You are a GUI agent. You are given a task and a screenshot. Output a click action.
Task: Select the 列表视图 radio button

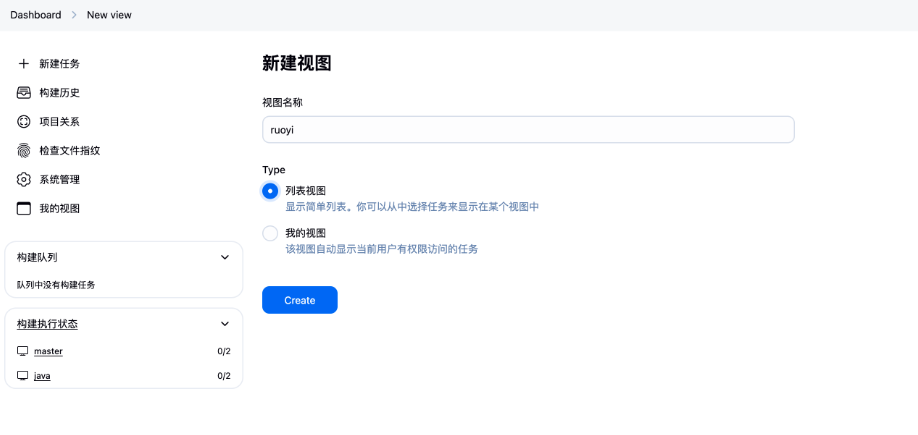pos(270,191)
